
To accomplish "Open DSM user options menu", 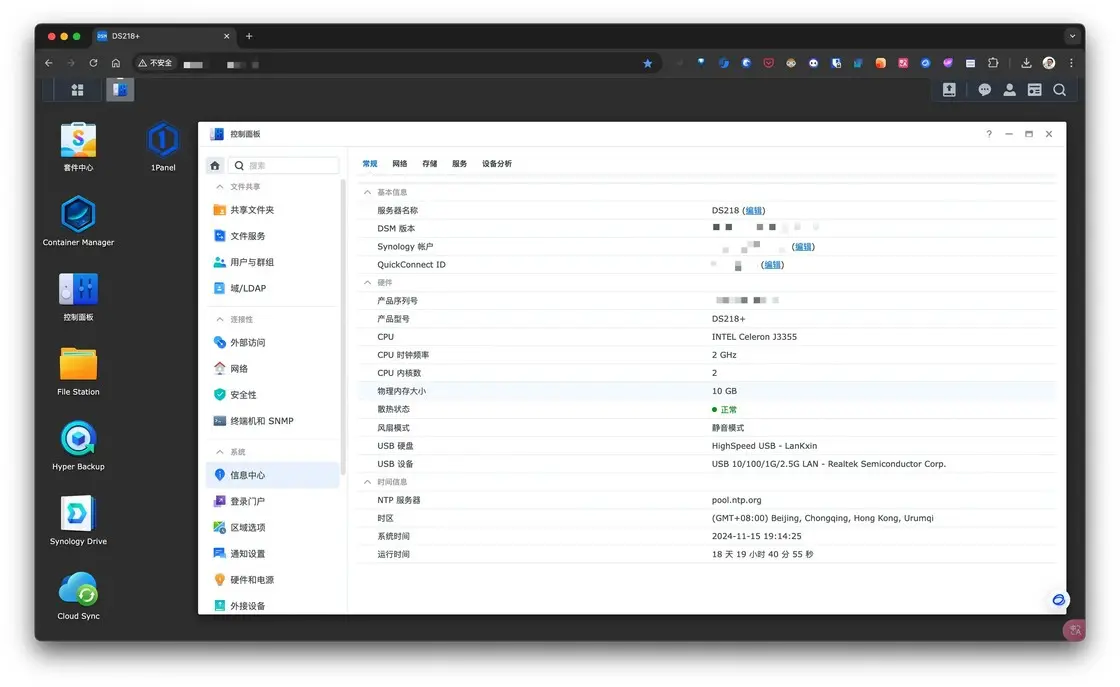I will pyautogui.click(x=1009, y=90).
